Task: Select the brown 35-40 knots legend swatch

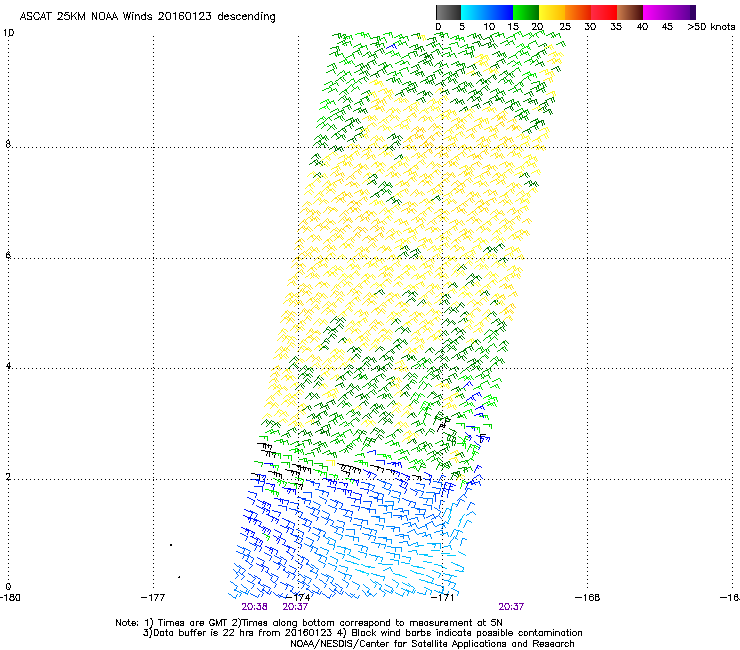Action: [630, 12]
